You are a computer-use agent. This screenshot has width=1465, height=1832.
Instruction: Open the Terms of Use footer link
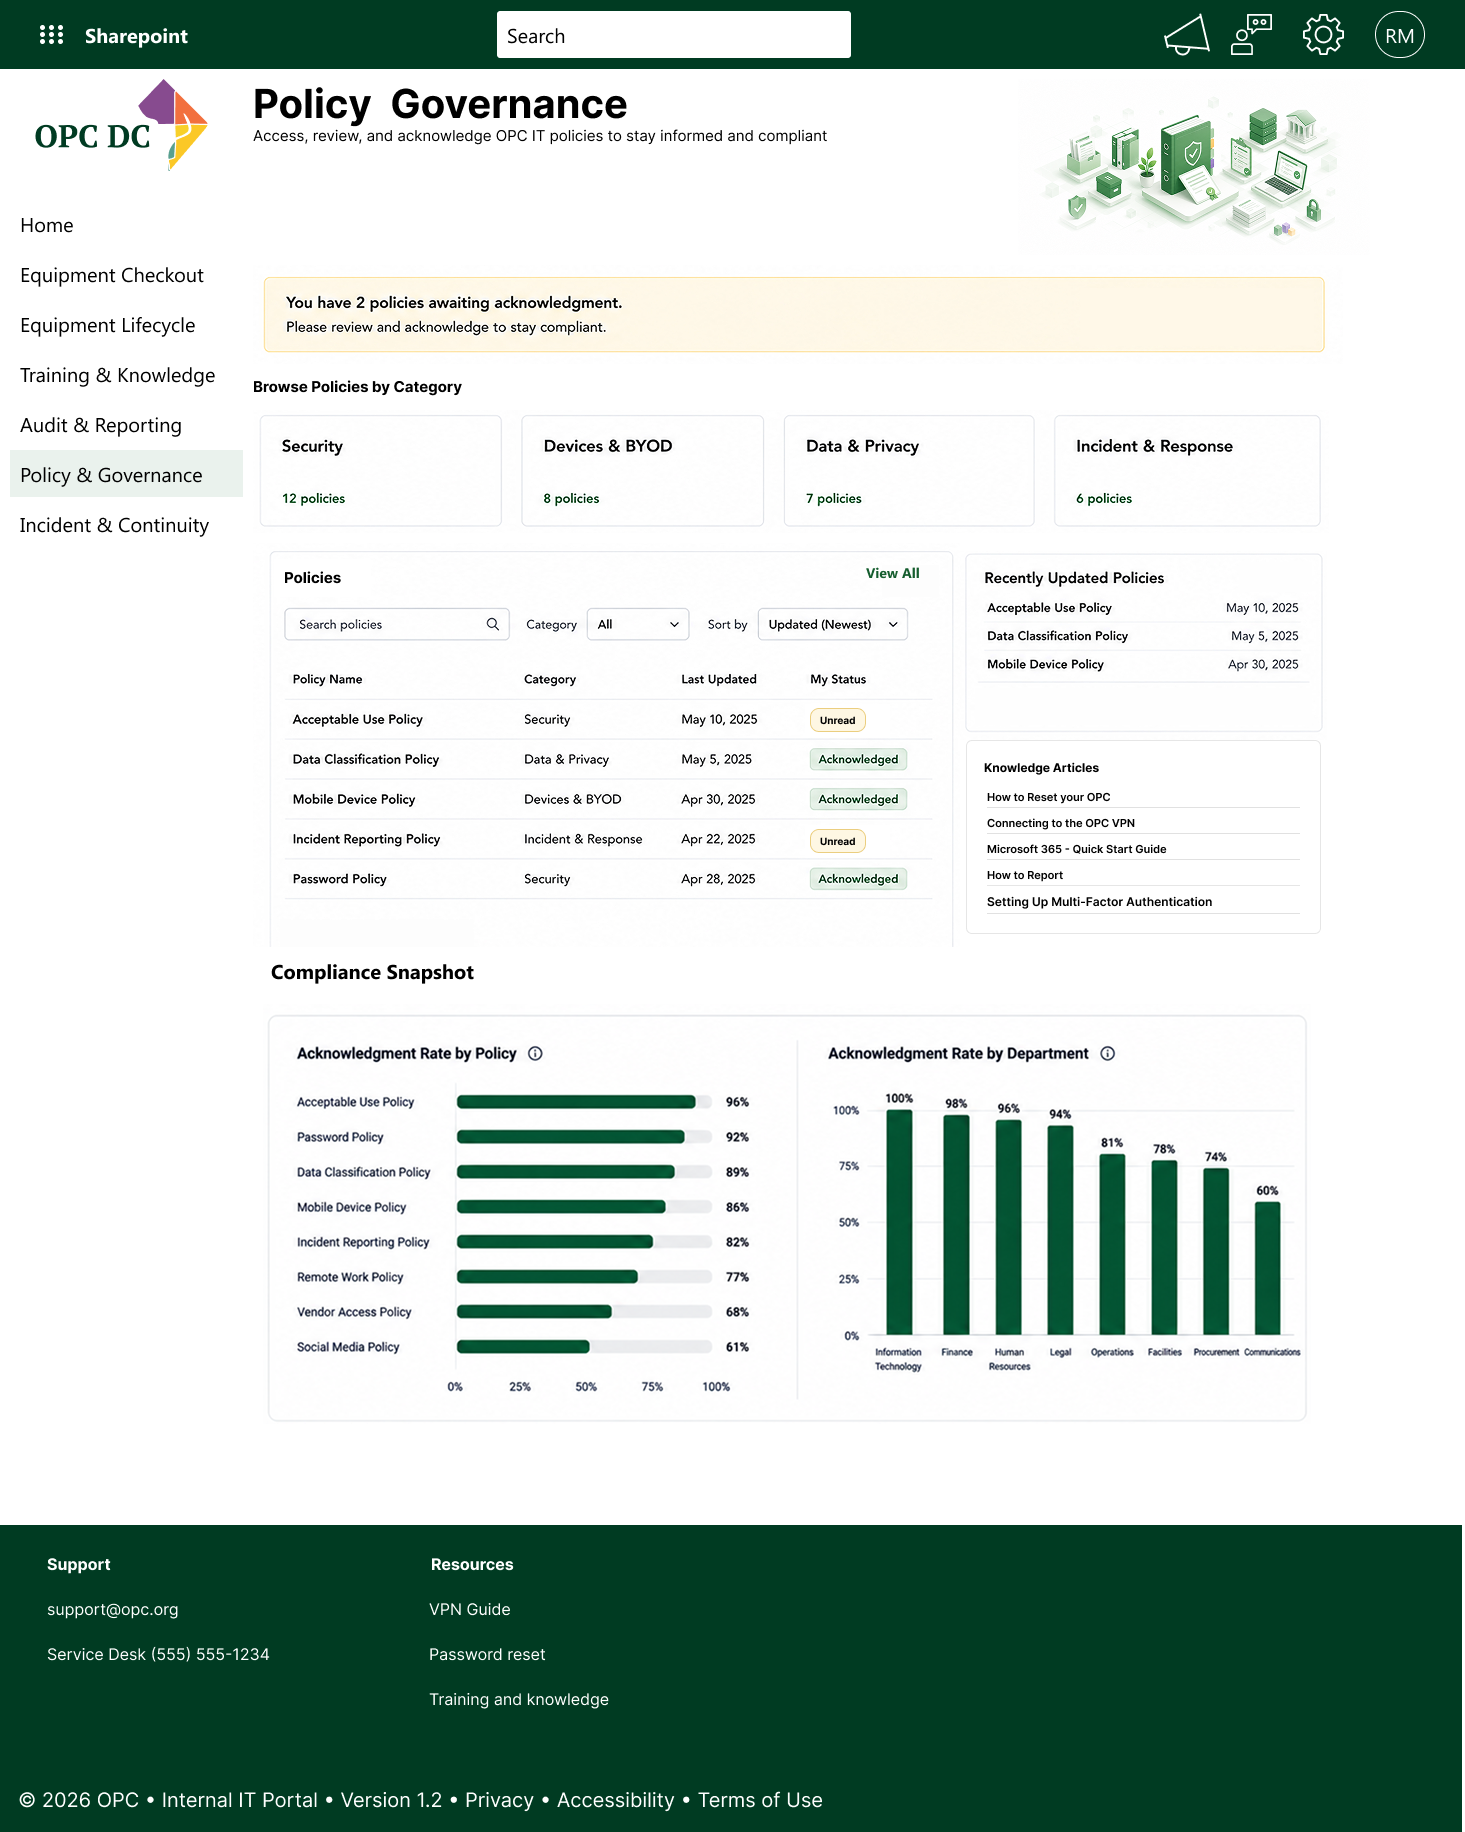tap(760, 1800)
